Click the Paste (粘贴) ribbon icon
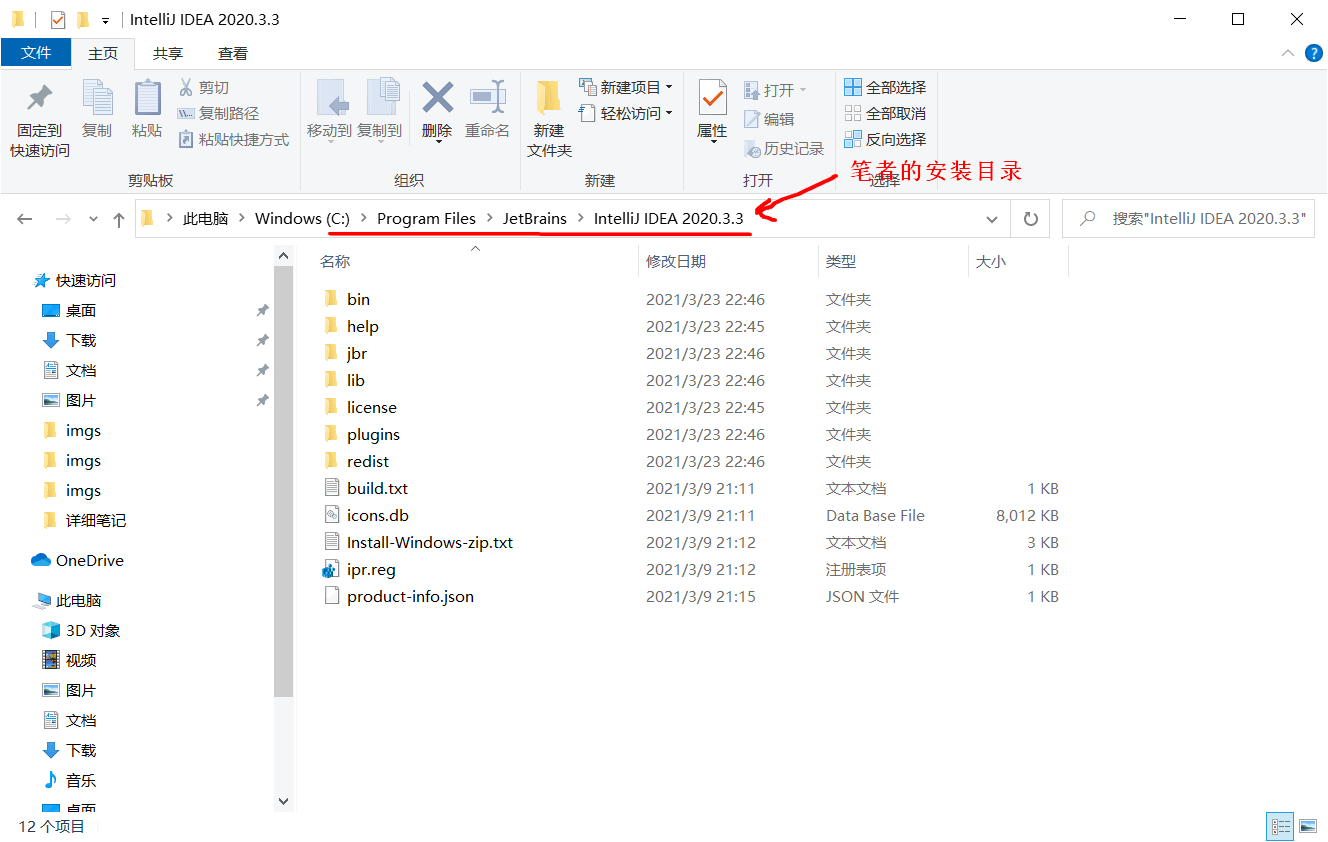The height and width of the screenshot is (842, 1328). point(147,98)
